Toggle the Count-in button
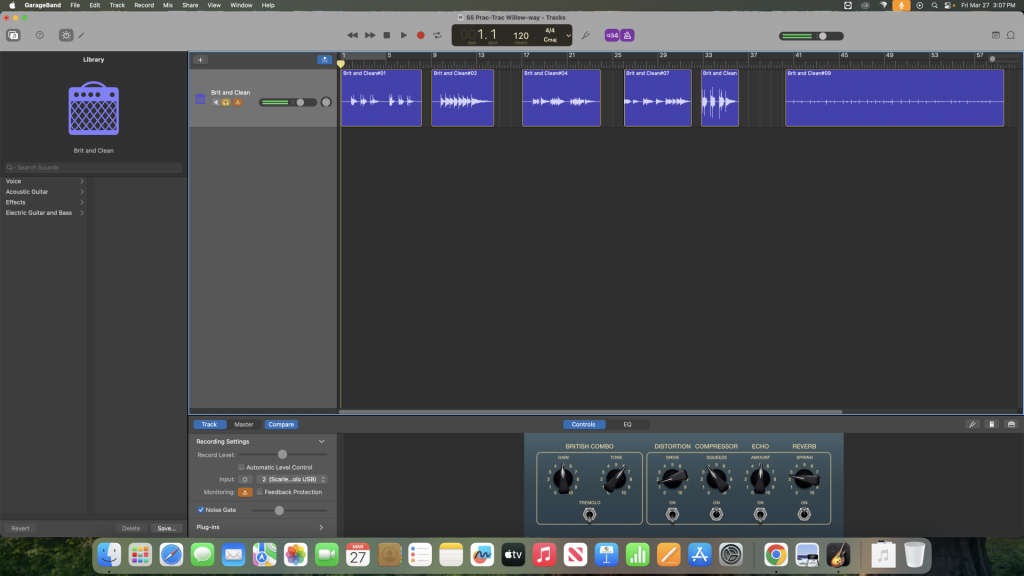Screen dimensions: 1024x576 [x=611, y=35]
